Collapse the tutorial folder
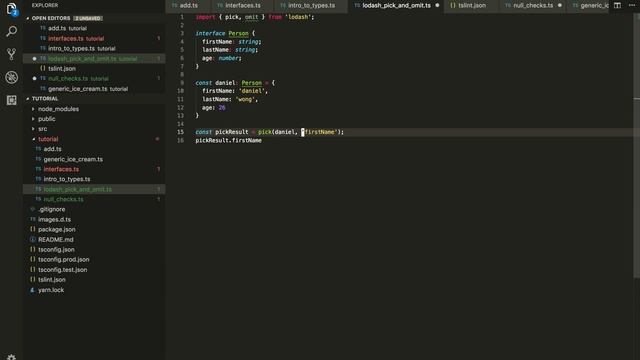 click(x=48, y=139)
